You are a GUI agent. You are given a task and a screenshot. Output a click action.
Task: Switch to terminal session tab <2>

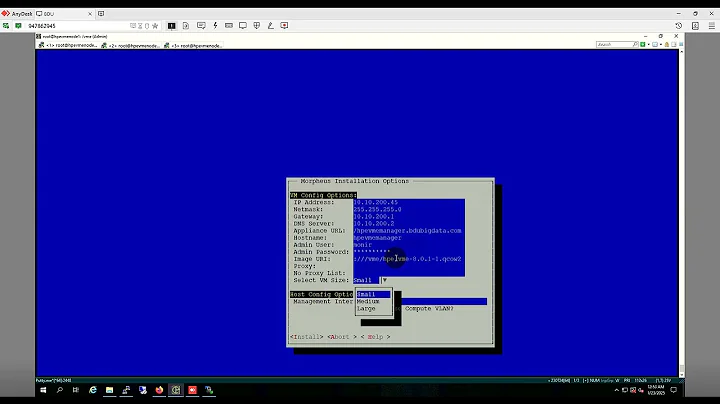[130, 45]
